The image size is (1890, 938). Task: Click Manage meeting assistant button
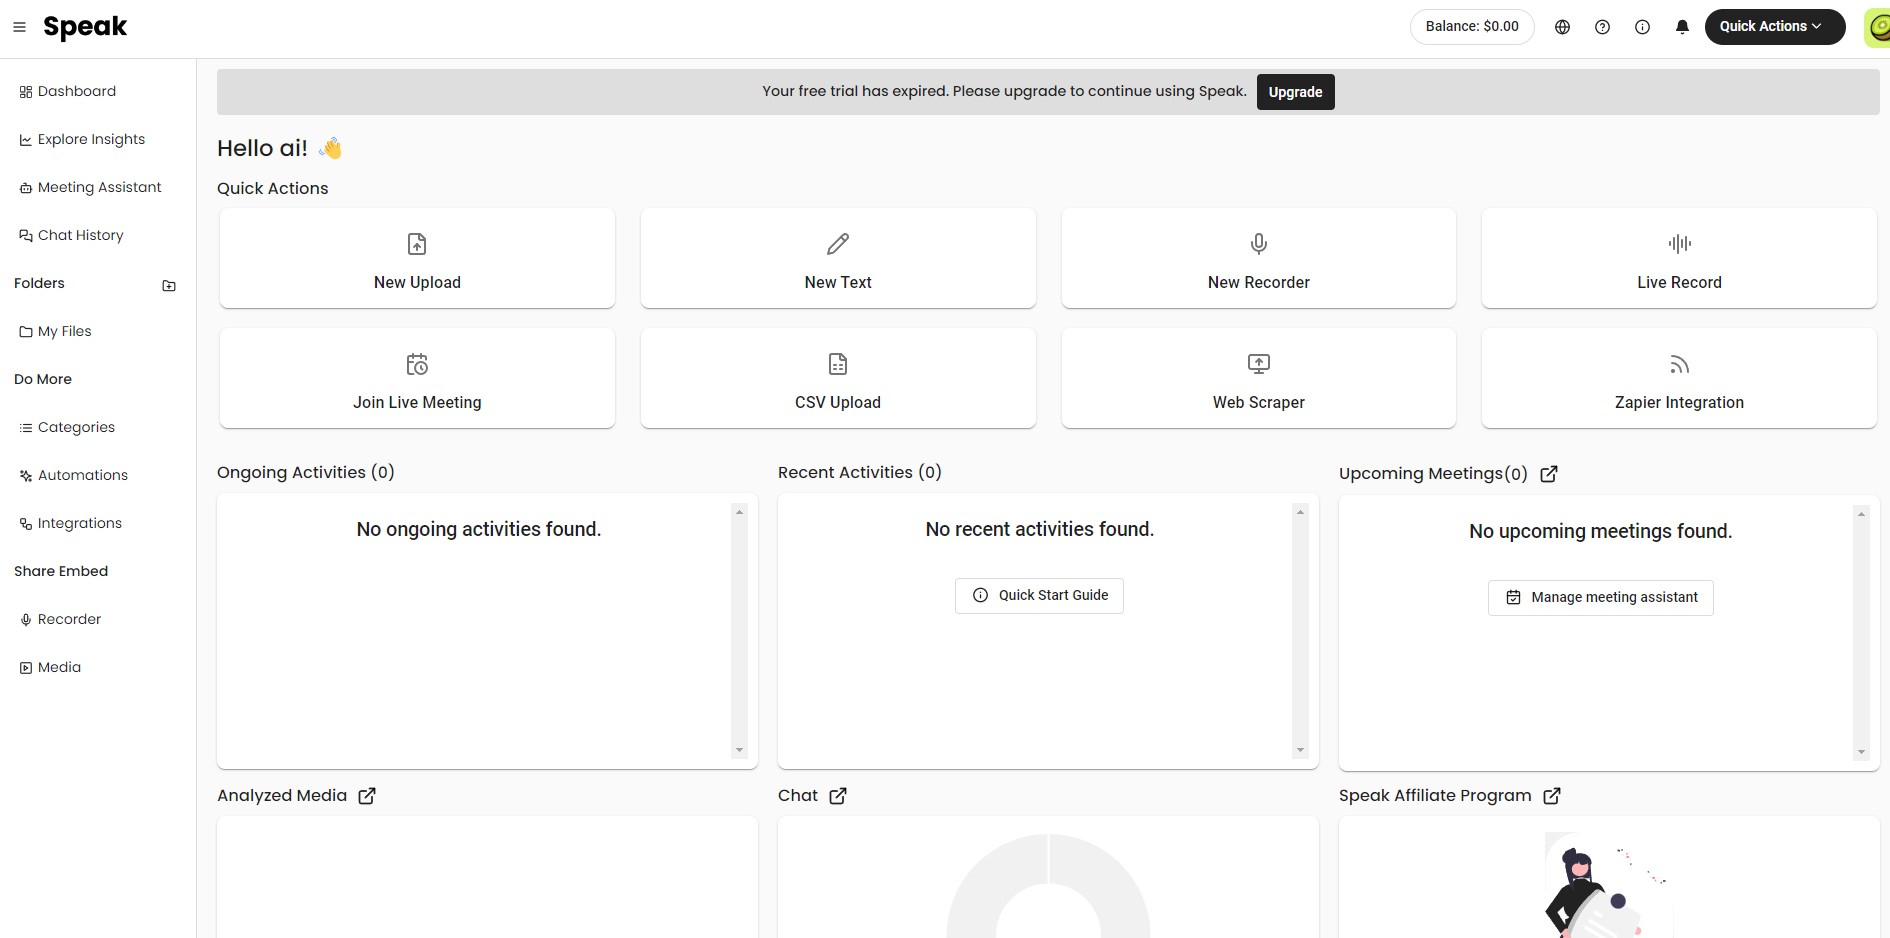tap(1600, 598)
